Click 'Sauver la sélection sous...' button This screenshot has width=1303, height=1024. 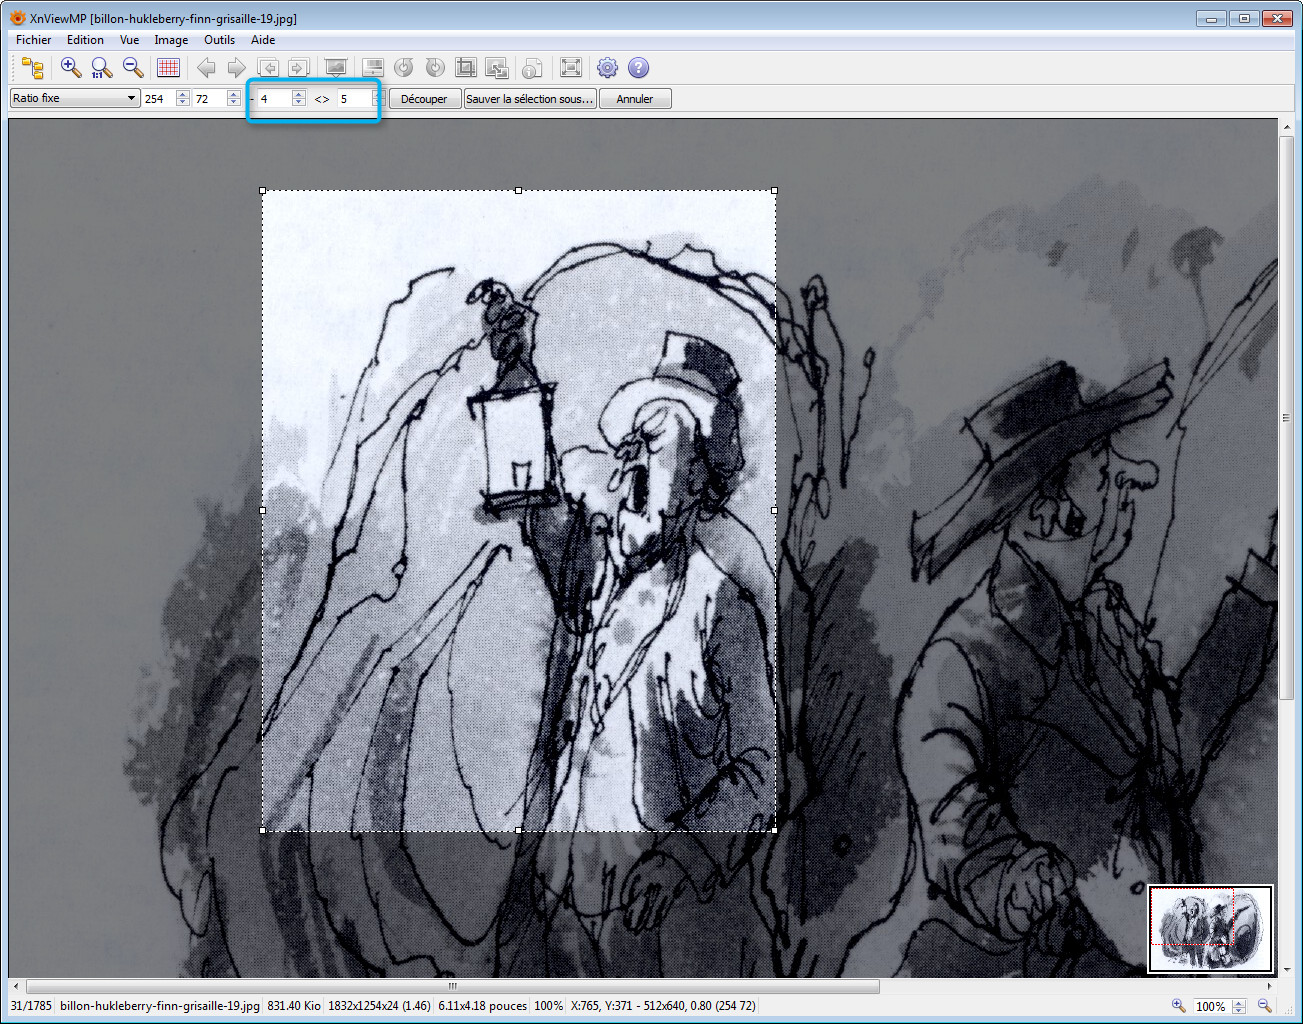(530, 99)
